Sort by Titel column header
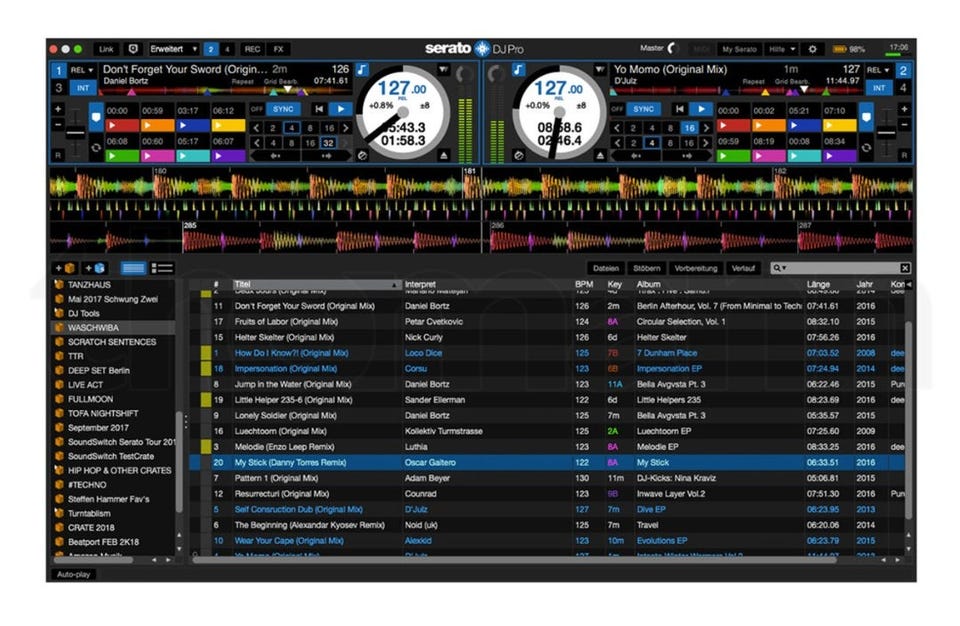Screen dimensions: 960x626 point(316,284)
